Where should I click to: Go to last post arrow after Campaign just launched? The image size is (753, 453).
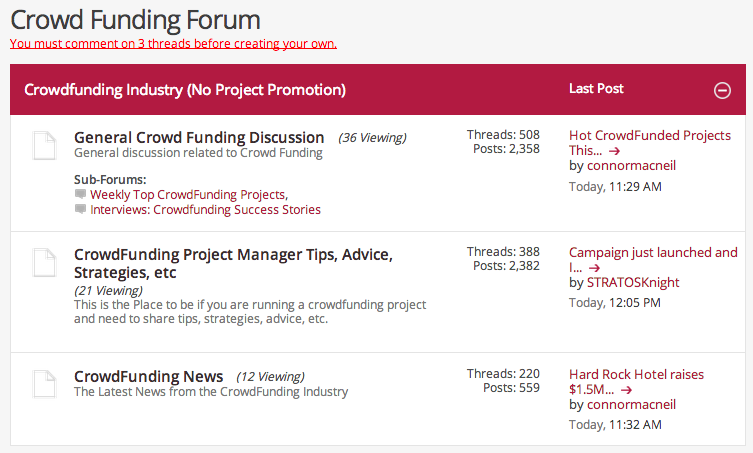coord(594,268)
